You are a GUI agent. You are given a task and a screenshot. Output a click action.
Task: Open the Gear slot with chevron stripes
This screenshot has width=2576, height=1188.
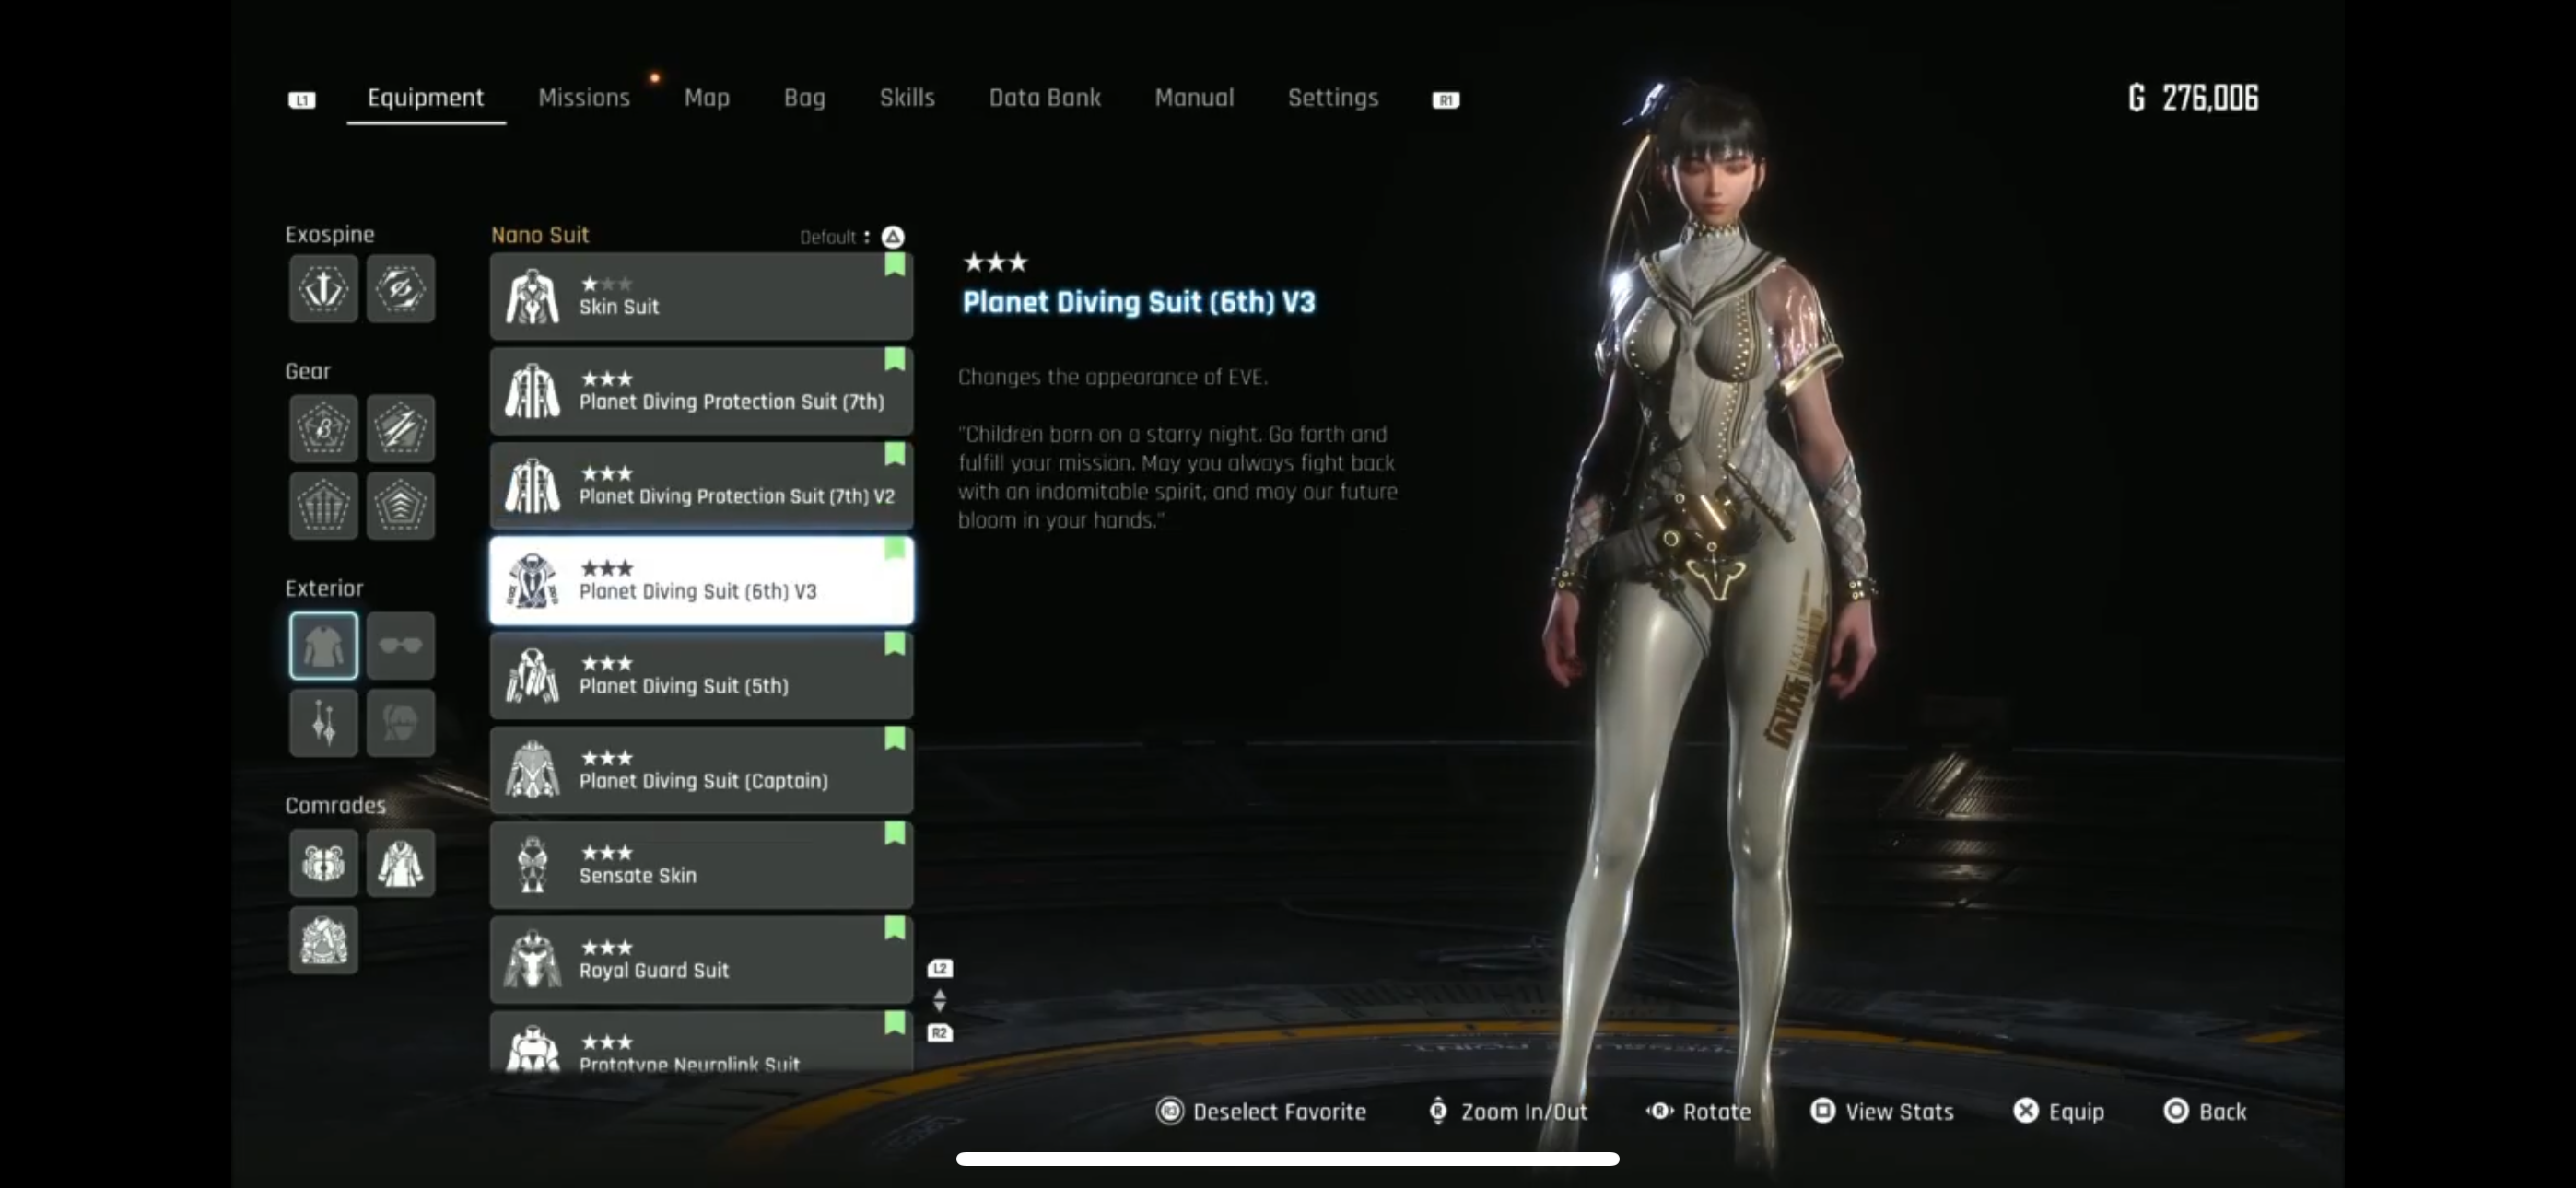pos(400,506)
